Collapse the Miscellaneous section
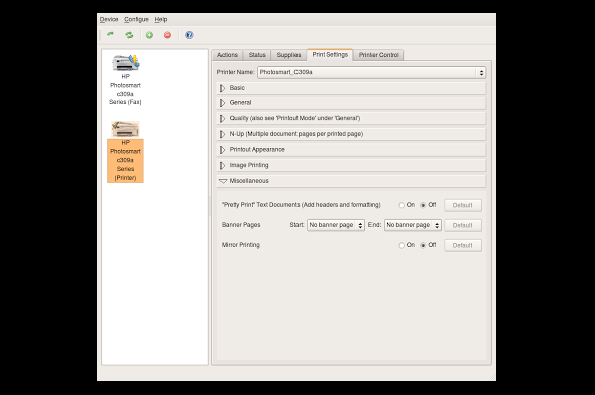Image resolution: width=595 pixels, height=395 pixels. point(351,181)
